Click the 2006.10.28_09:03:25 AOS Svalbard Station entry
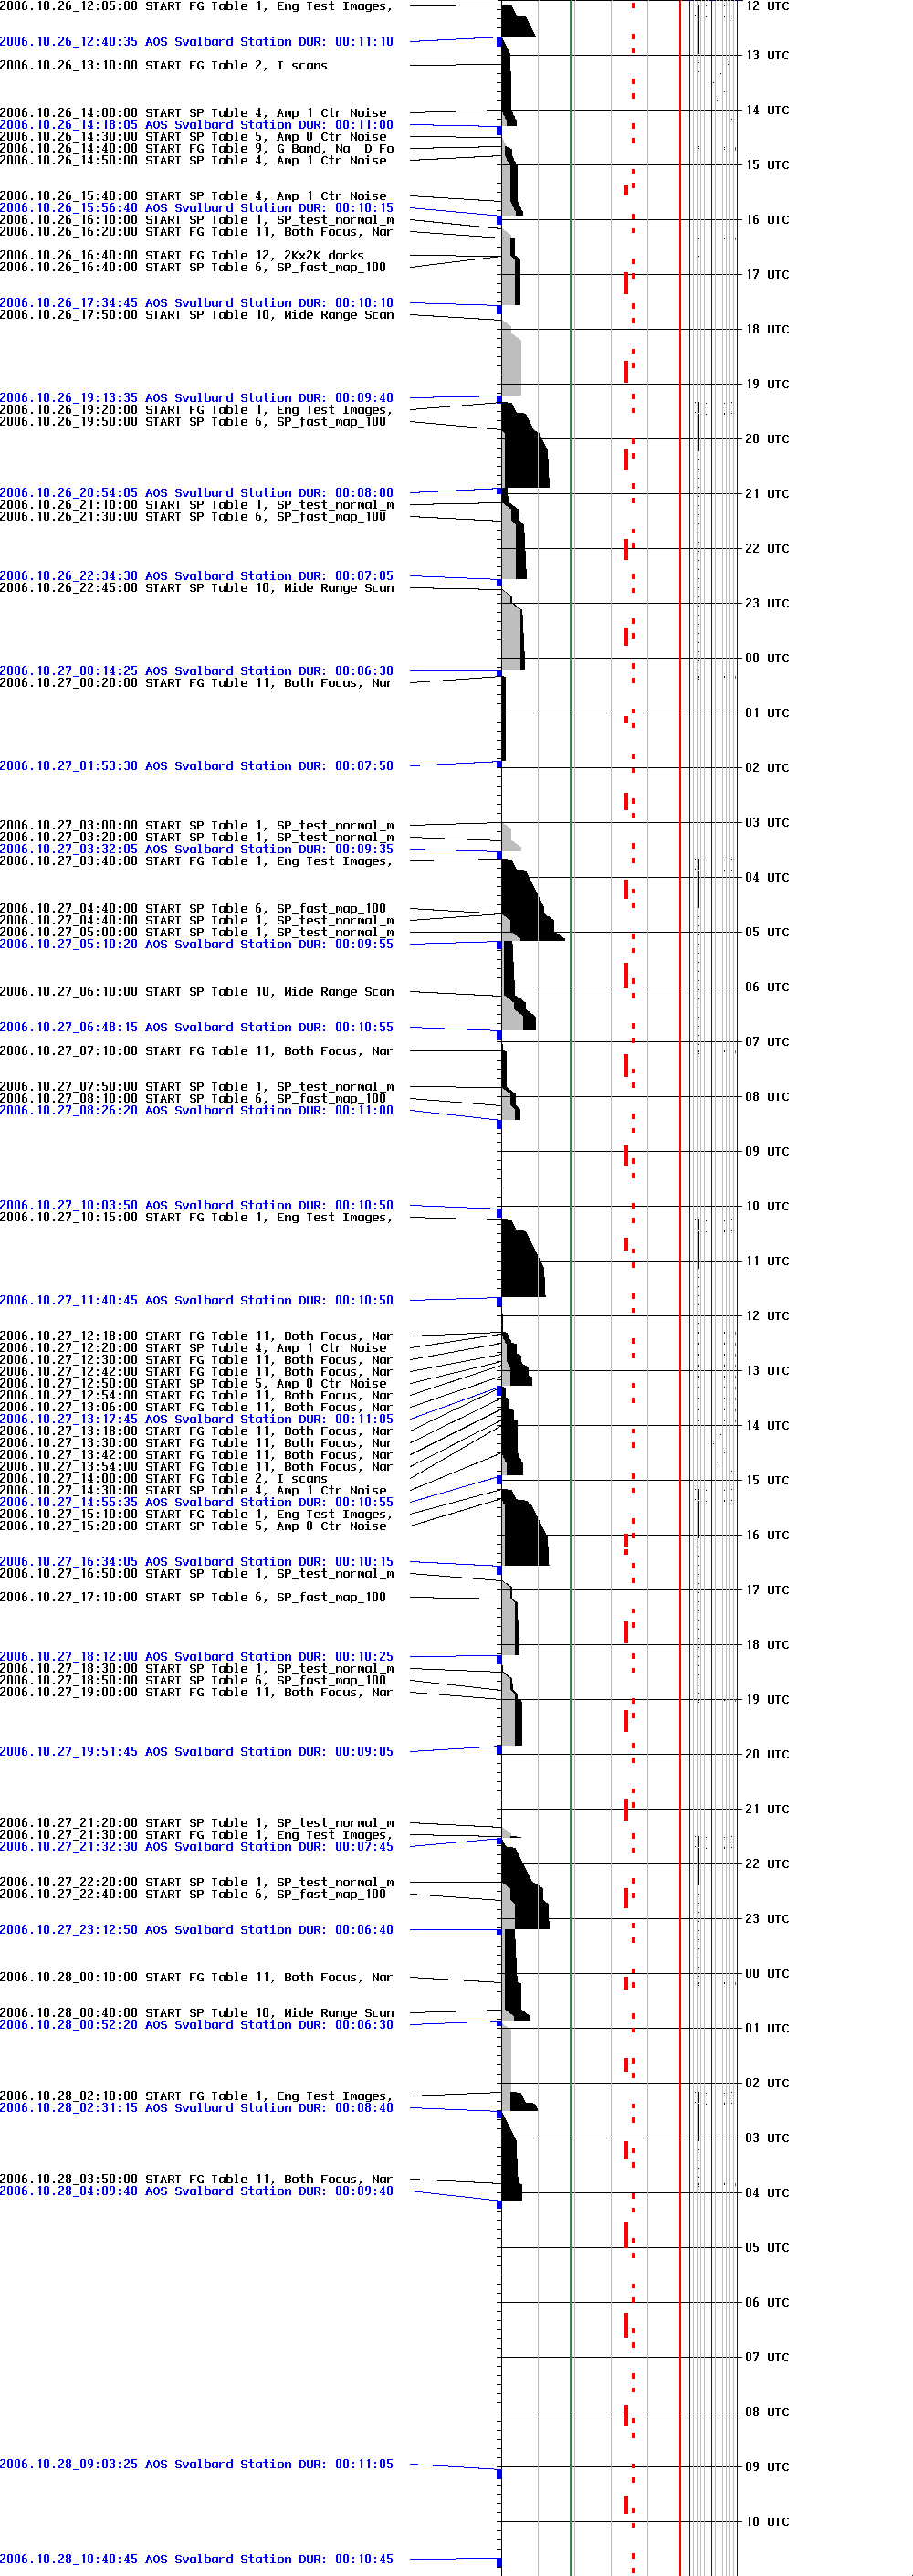Screen dimensions: 913x2576 point(196,2464)
